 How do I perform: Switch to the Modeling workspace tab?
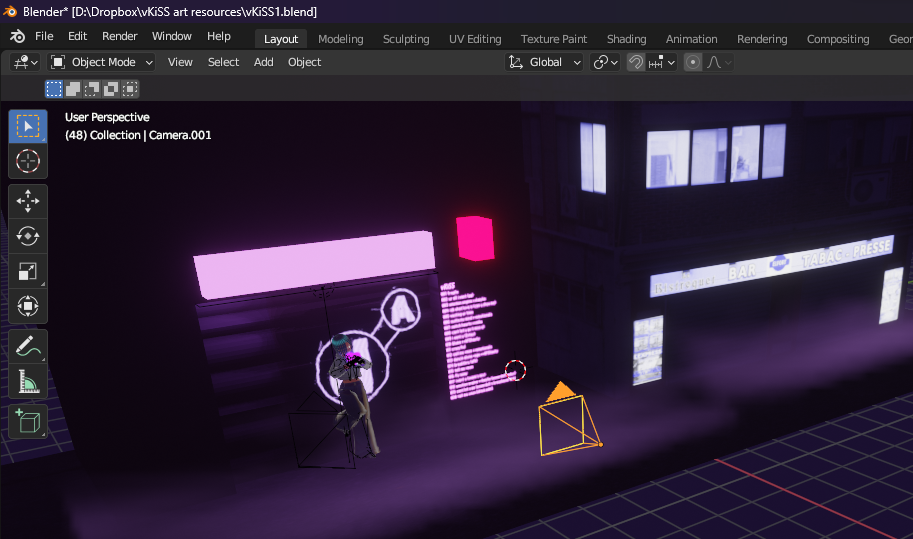tap(341, 39)
